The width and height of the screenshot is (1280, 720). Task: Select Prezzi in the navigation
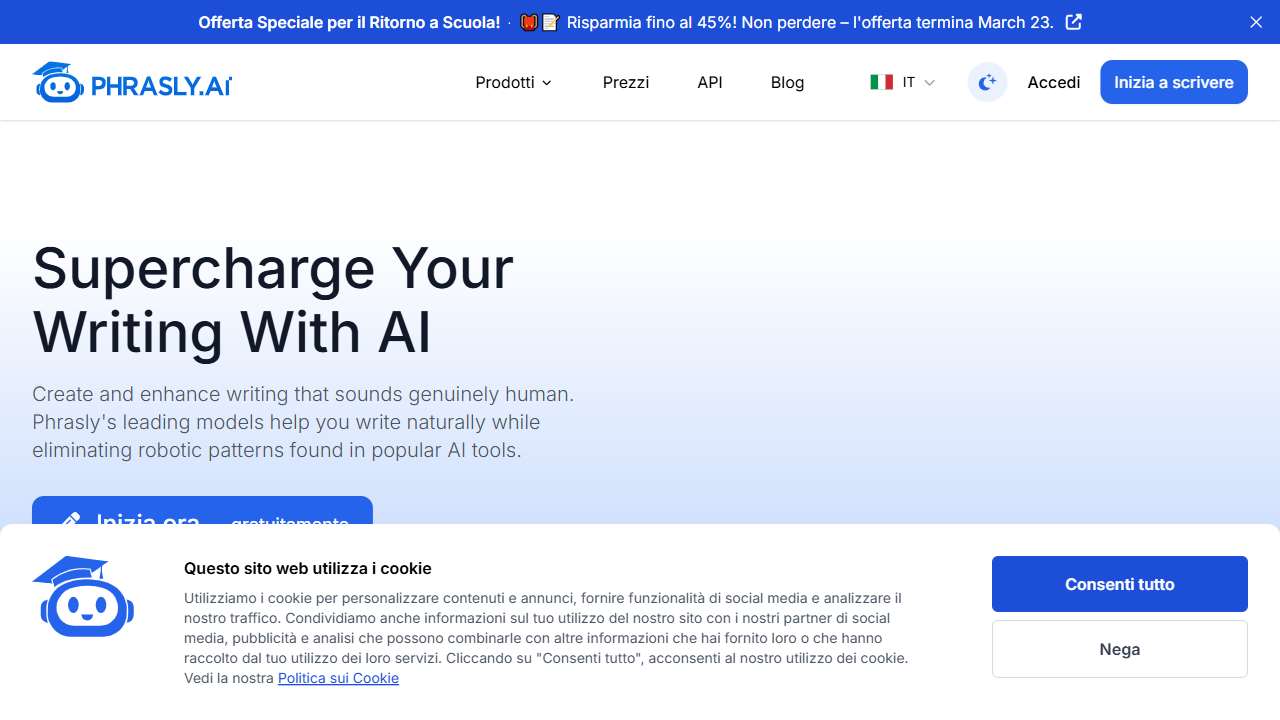point(626,83)
